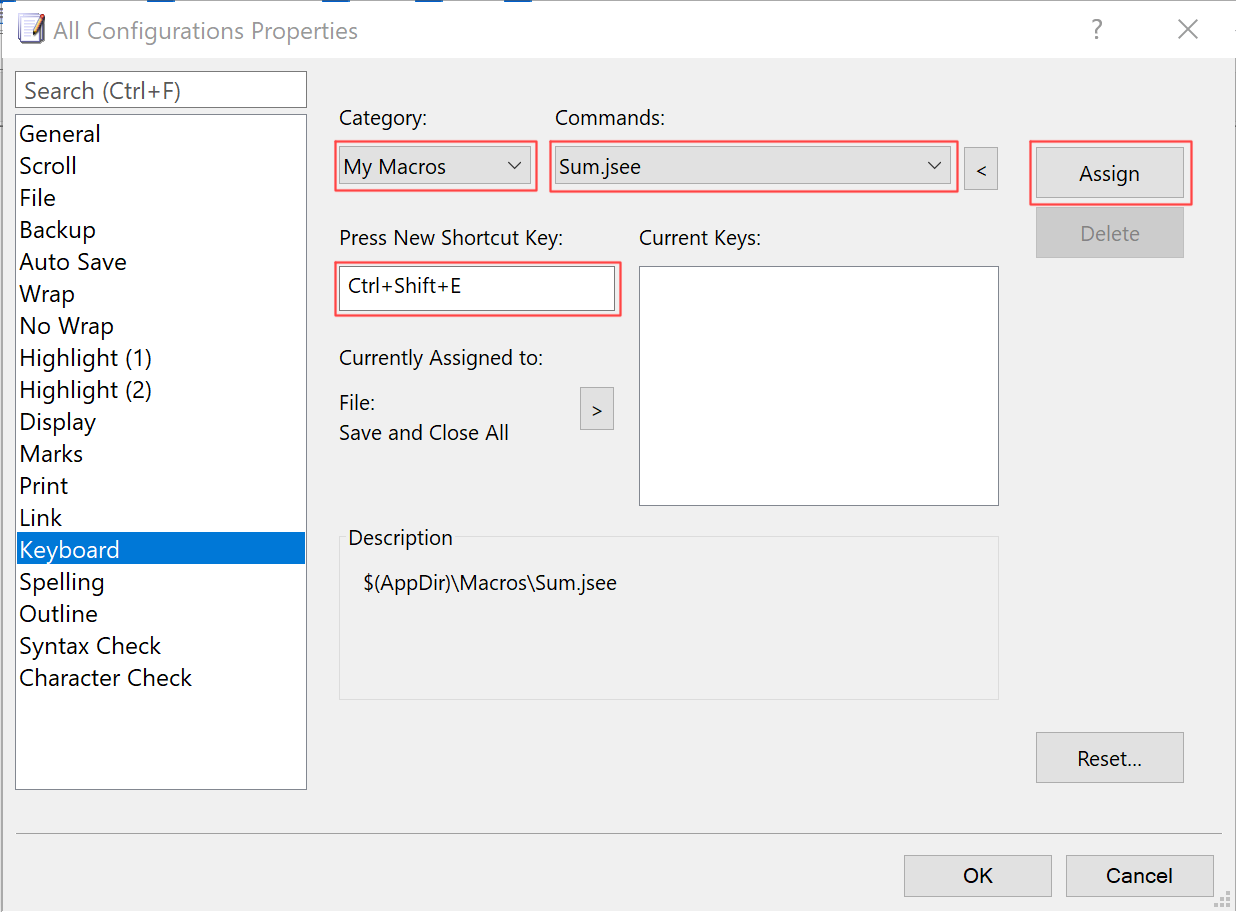The height and width of the screenshot is (912, 1236).
Task: Click the Reset... button
Action: pos(1110,758)
